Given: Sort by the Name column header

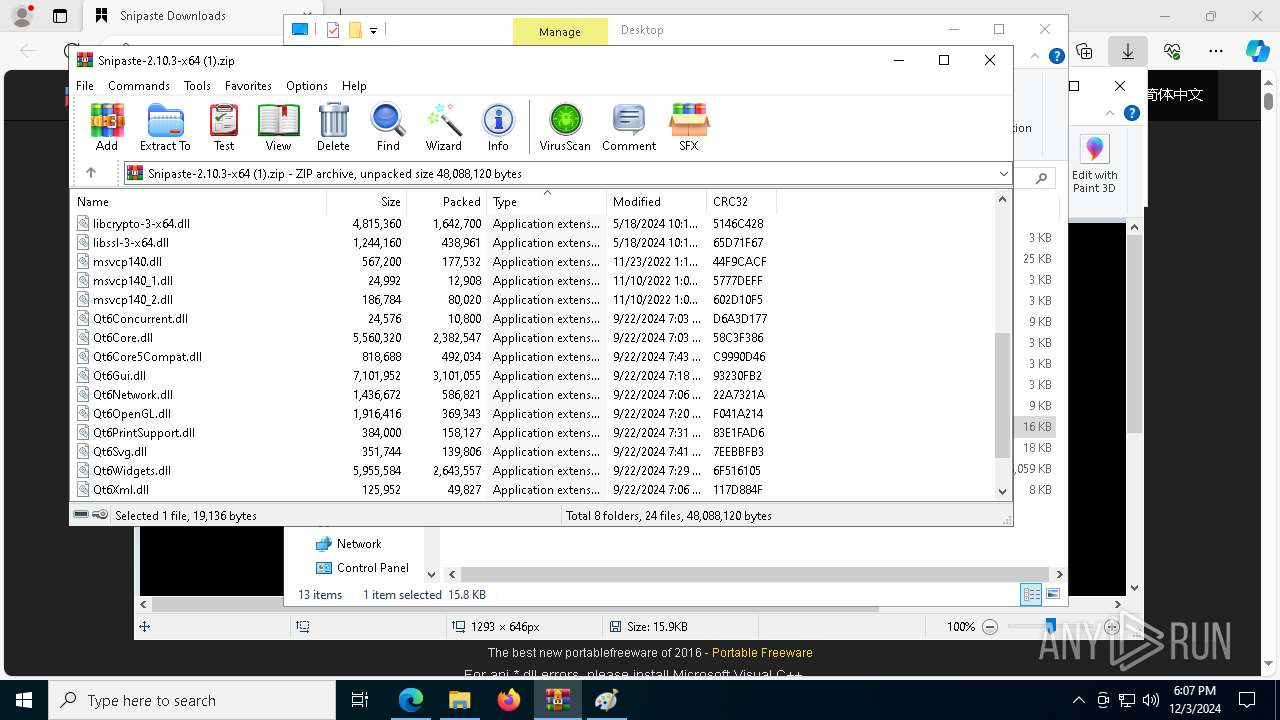Looking at the screenshot, I should coord(200,201).
